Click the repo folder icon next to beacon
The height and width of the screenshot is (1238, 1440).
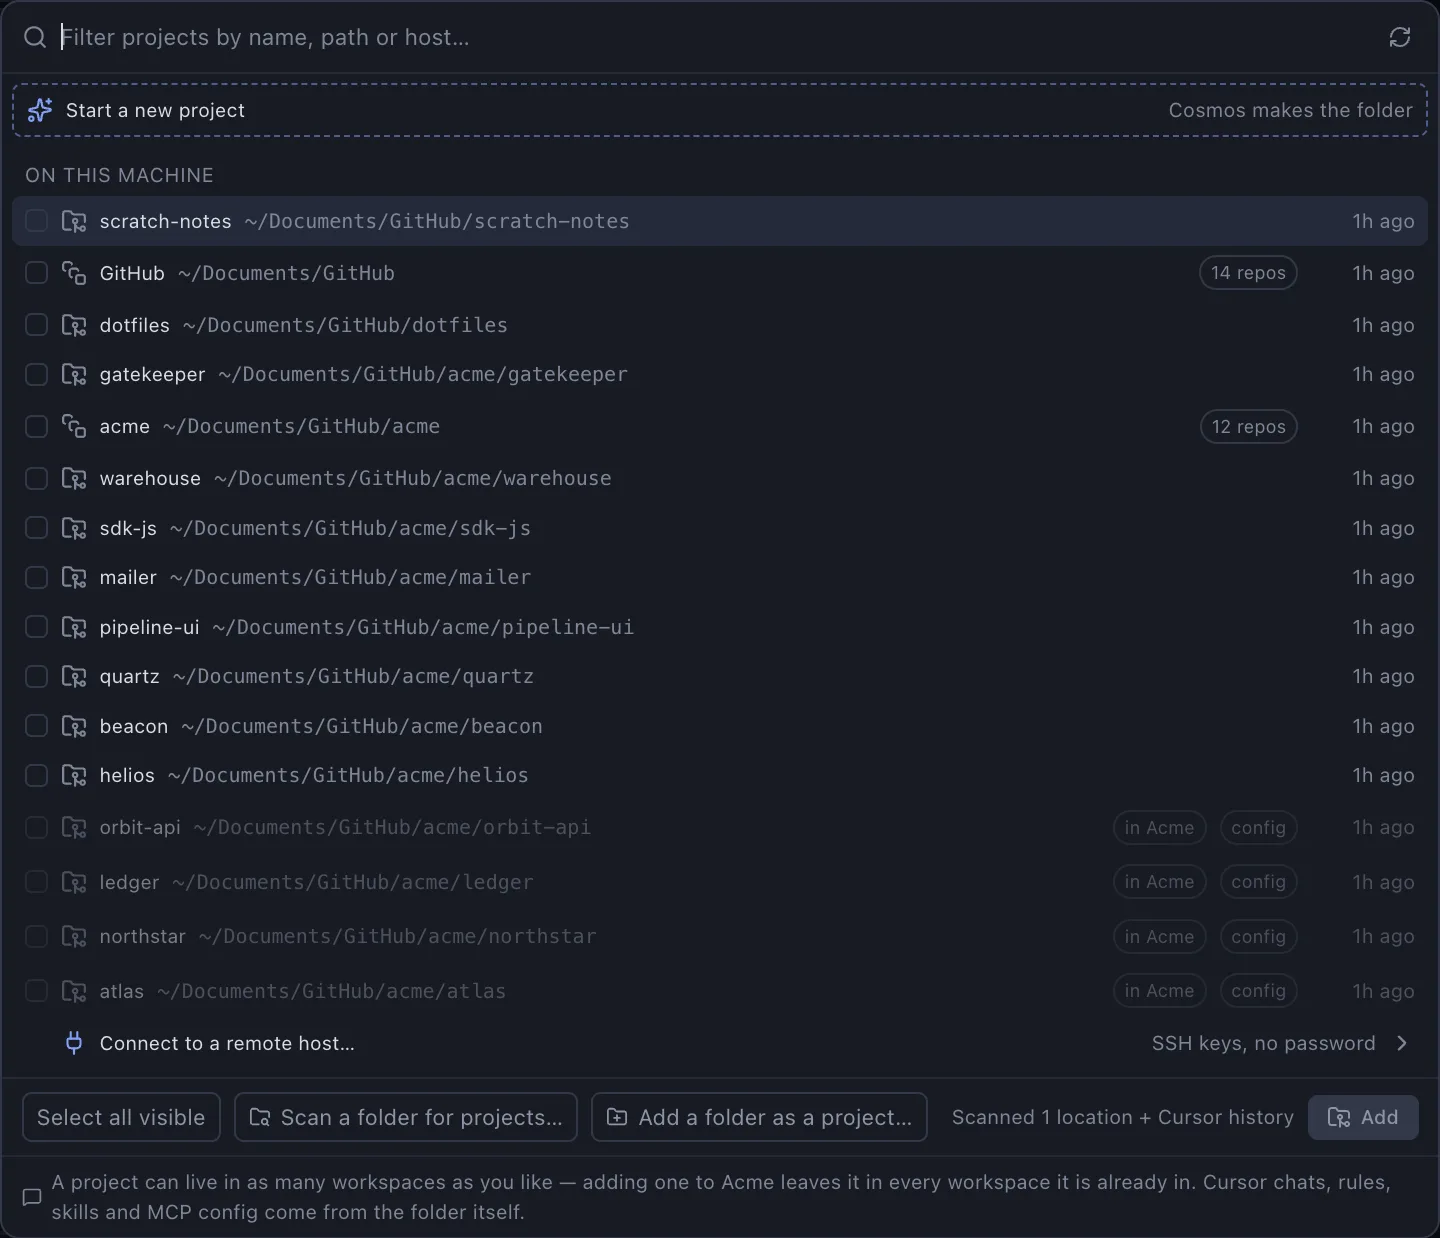coord(74,726)
